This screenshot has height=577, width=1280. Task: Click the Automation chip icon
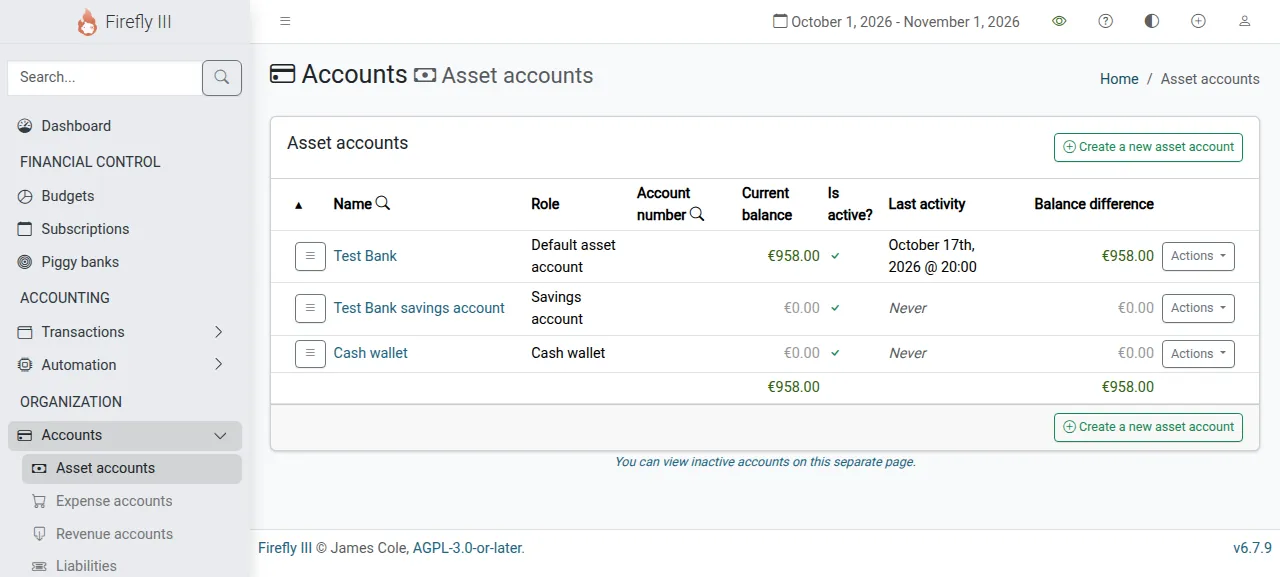tap(25, 365)
